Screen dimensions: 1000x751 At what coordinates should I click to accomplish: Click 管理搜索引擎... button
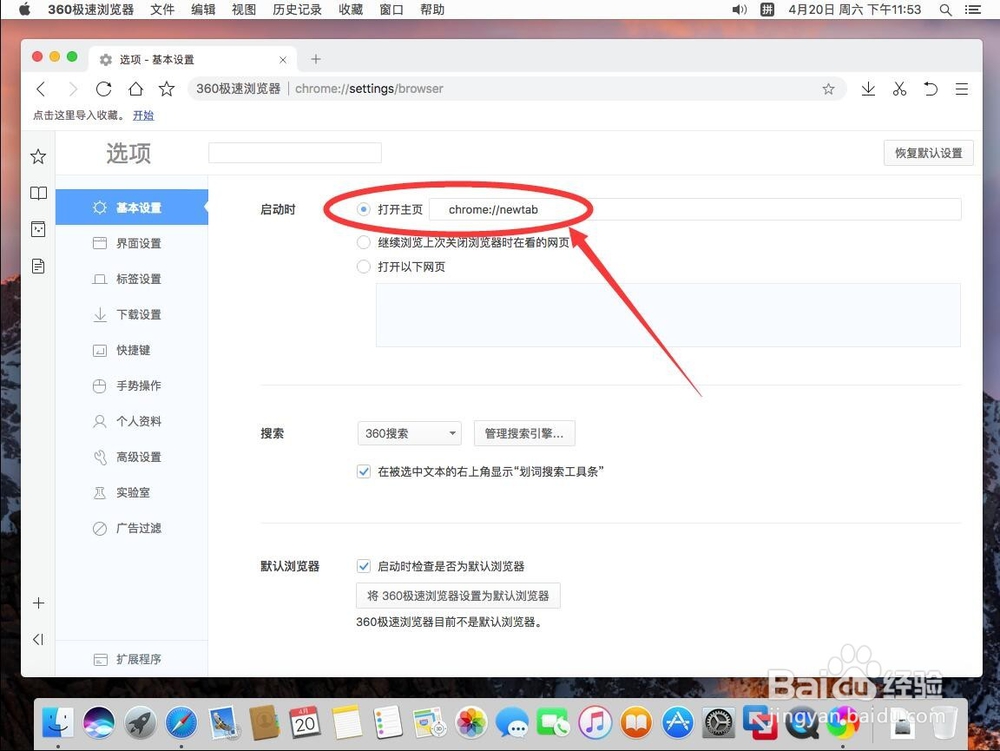[x=524, y=434]
